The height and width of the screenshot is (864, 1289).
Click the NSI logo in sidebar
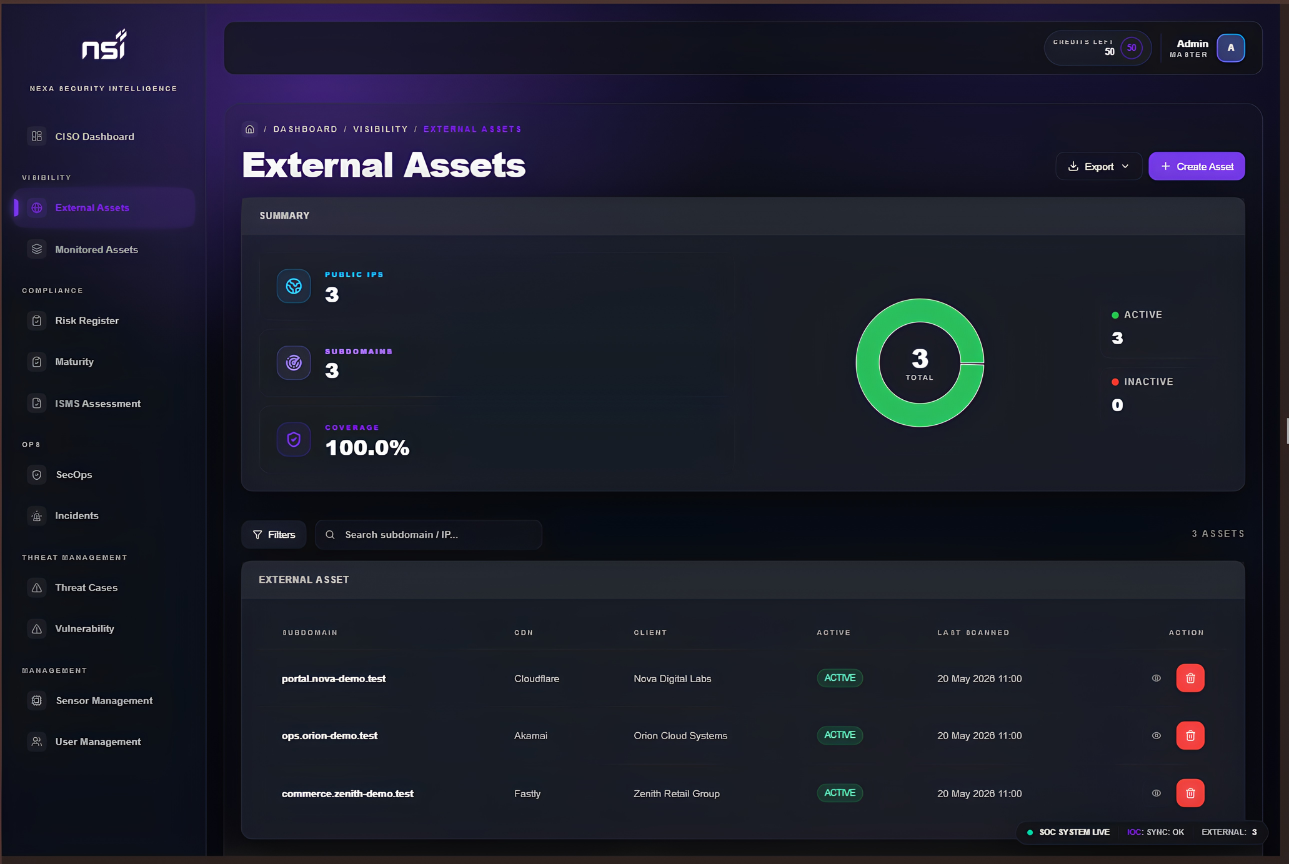coord(104,47)
